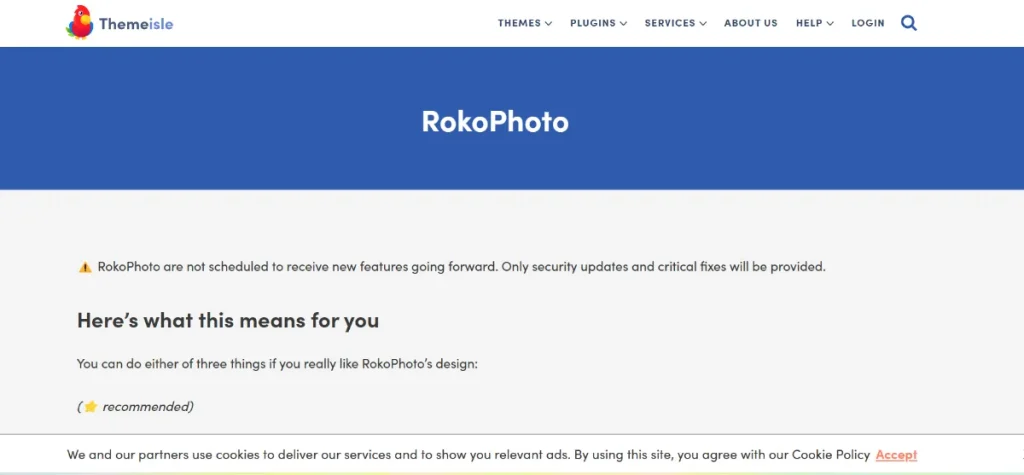Click the RokoPhoto page title

point(495,122)
